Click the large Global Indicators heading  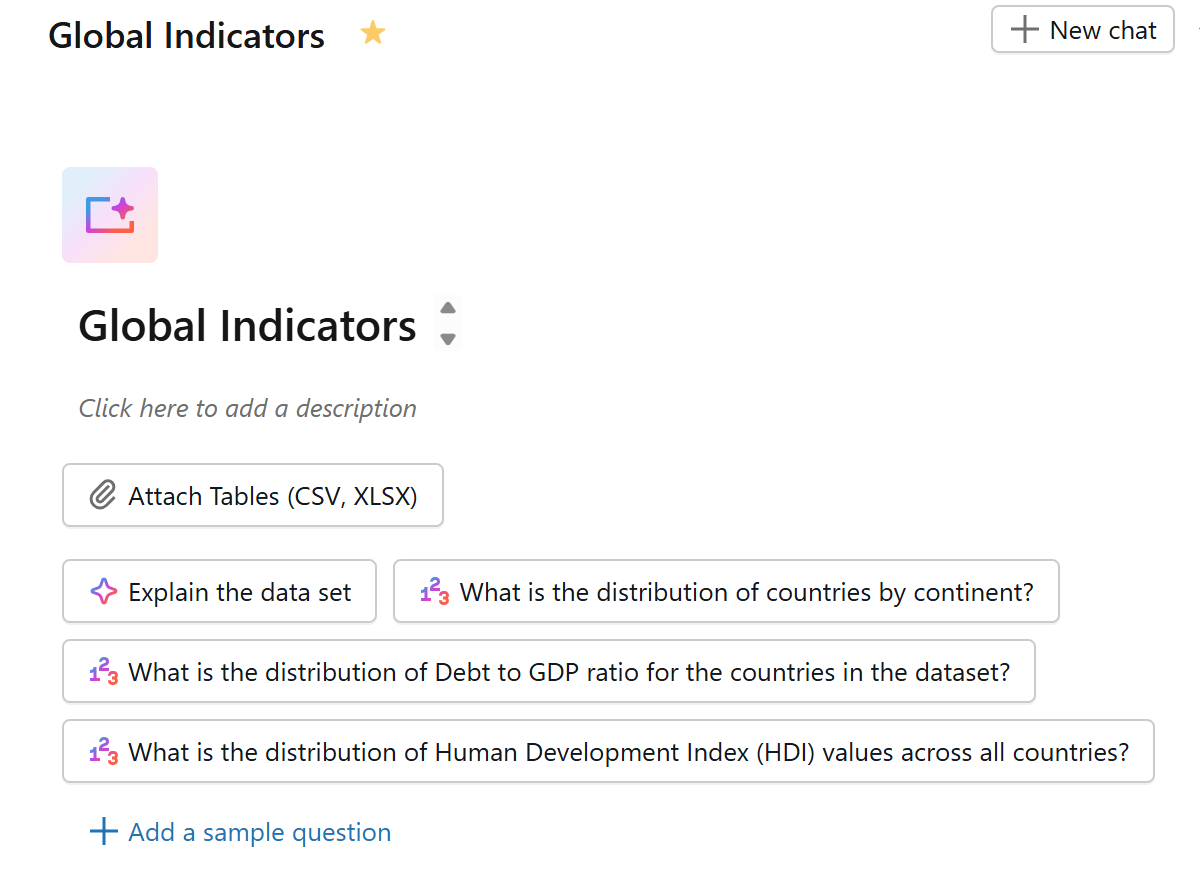coord(247,326)
